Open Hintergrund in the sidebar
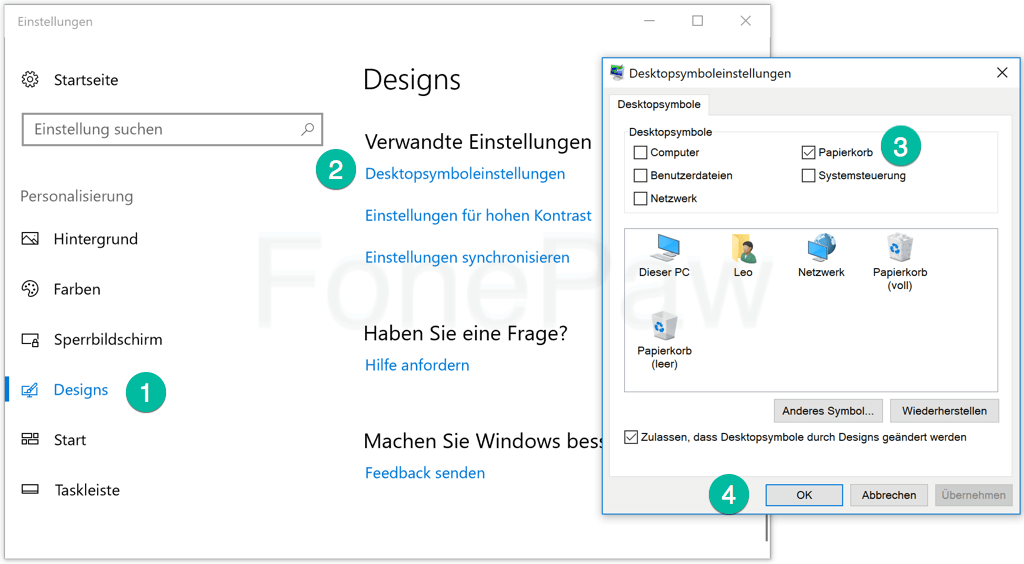Screen dimensions: 1024x564 click(95, 239)
